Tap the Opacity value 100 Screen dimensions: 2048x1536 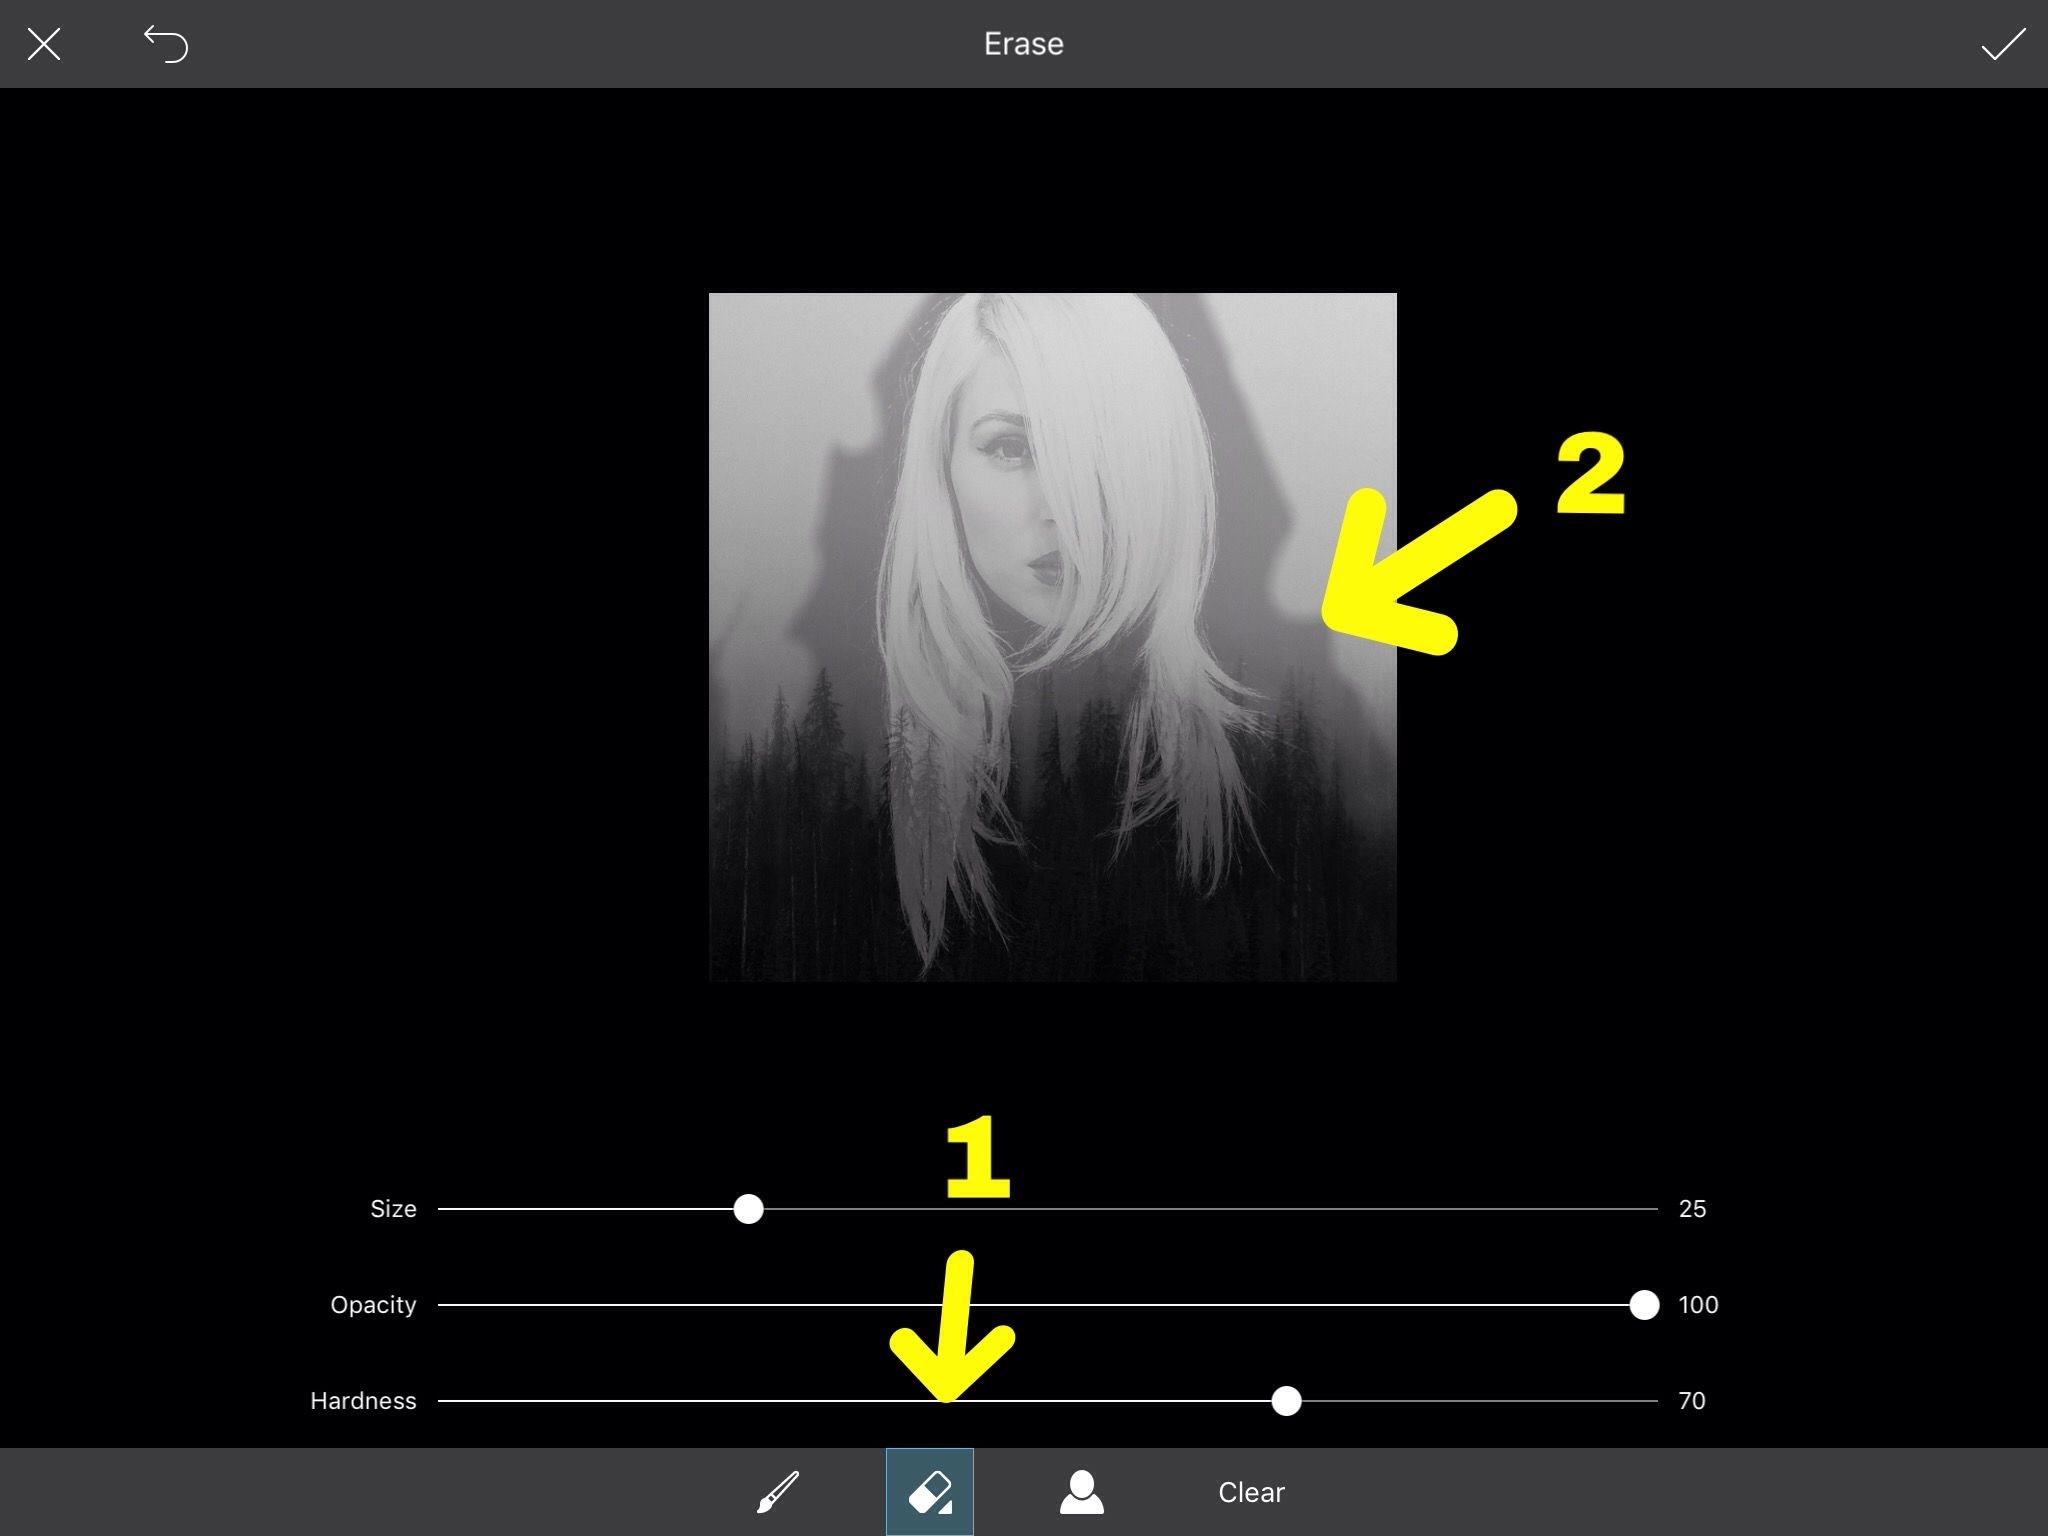click(1698, 1305)
